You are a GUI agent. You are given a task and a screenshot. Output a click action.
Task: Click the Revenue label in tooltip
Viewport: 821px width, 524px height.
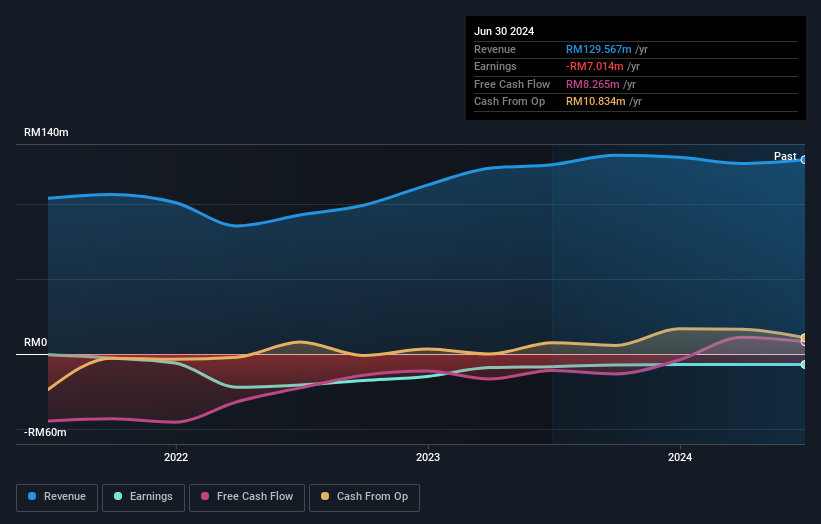[495, 49]
